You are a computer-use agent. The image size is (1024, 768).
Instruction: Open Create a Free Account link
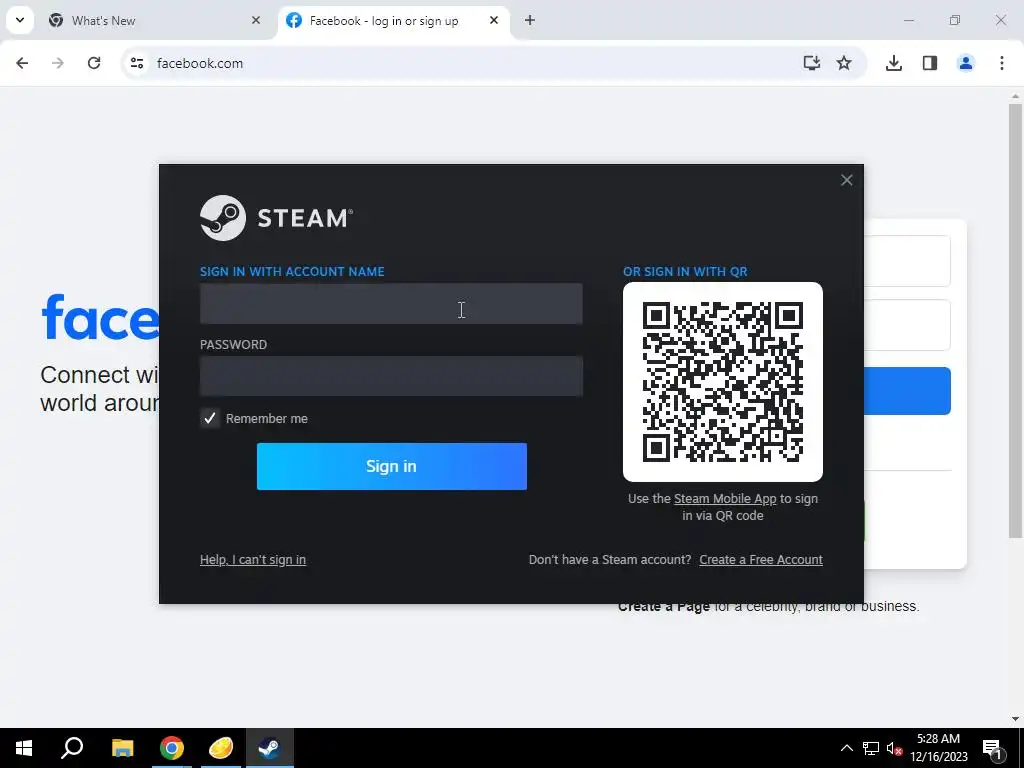761,560
